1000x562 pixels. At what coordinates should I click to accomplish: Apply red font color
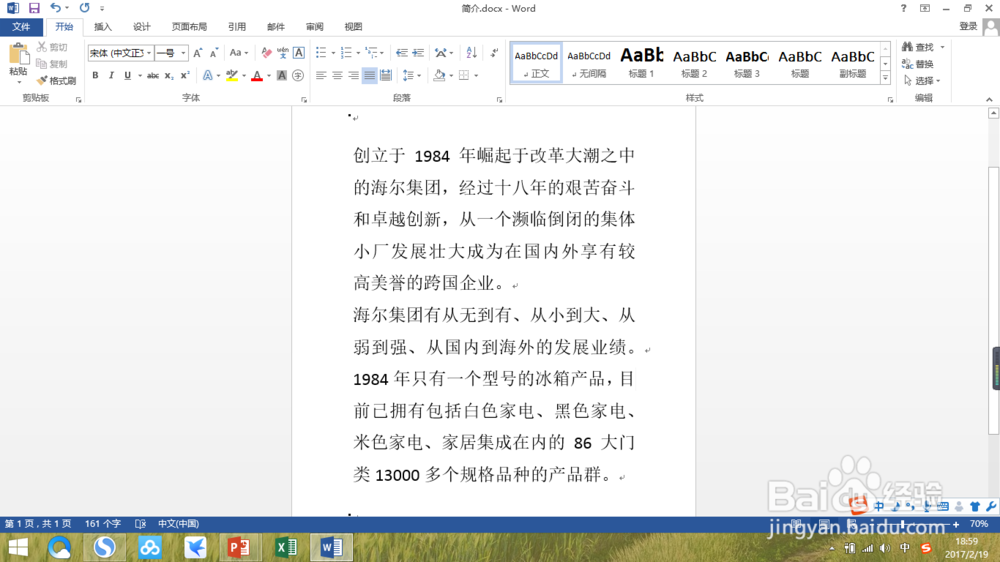(257, 75)
